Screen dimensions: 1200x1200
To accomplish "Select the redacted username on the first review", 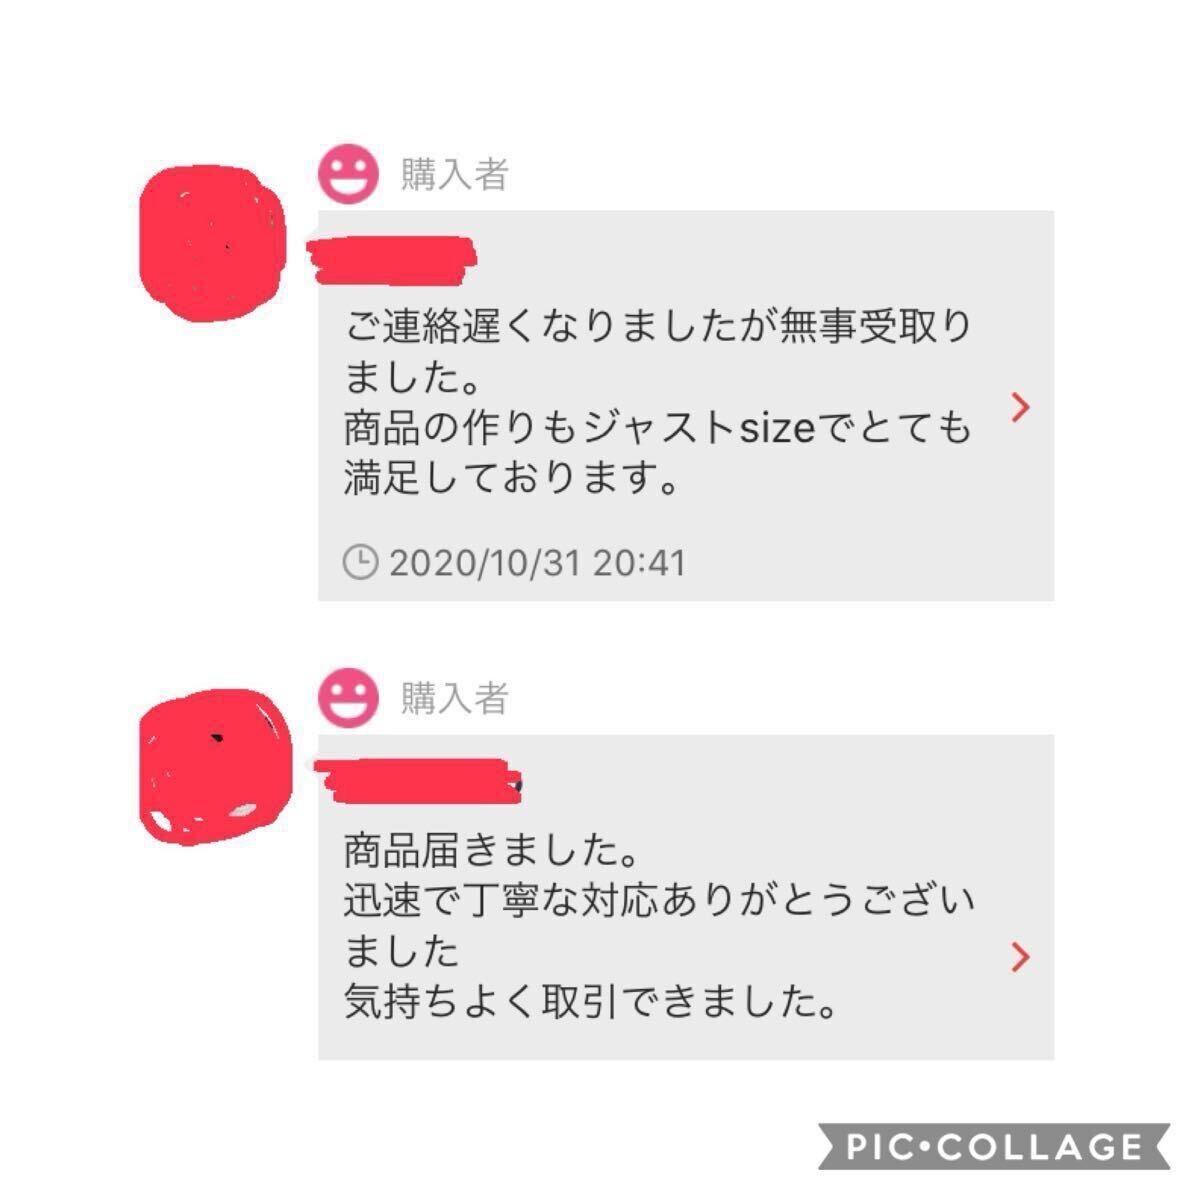I will coord(392,257).
